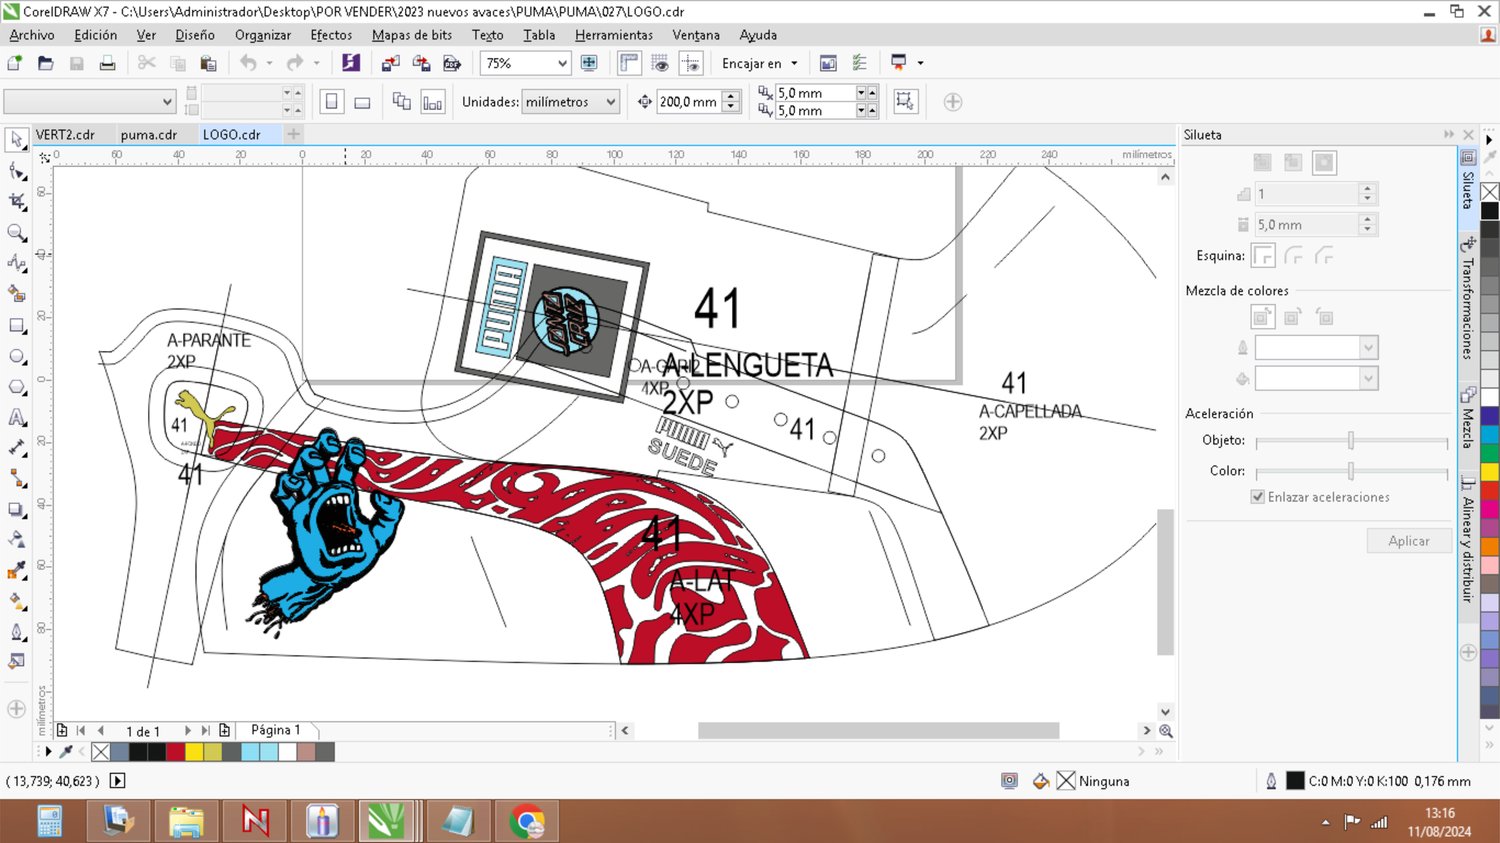Viewport: 1500px width, 843px height.
Task: Click the full-screen preview icon
Action: (x=589, y=63)
